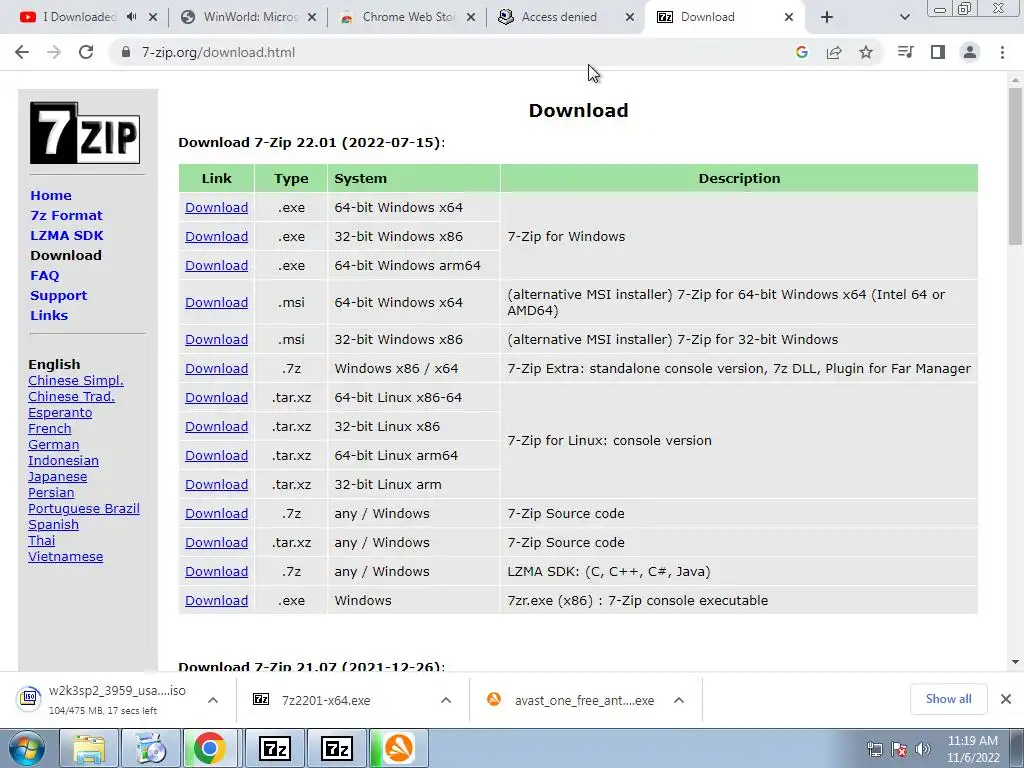The height and width of the screenshot is (768, 1024).
Task: Download the .tar.xz for 64-bit Linux x86-64
Action: (216, 398)
